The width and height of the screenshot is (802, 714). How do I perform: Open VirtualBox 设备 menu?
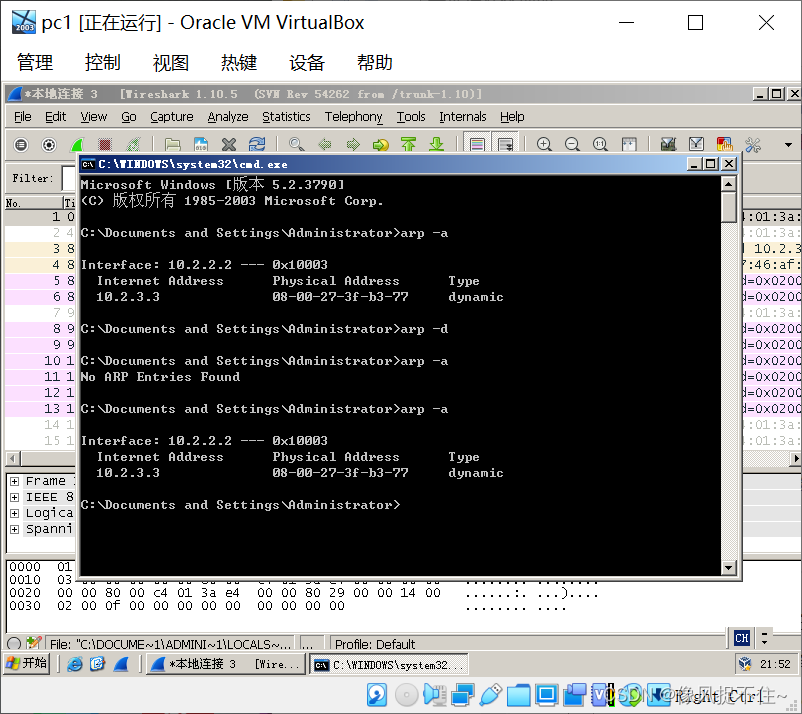pos(307,62)
